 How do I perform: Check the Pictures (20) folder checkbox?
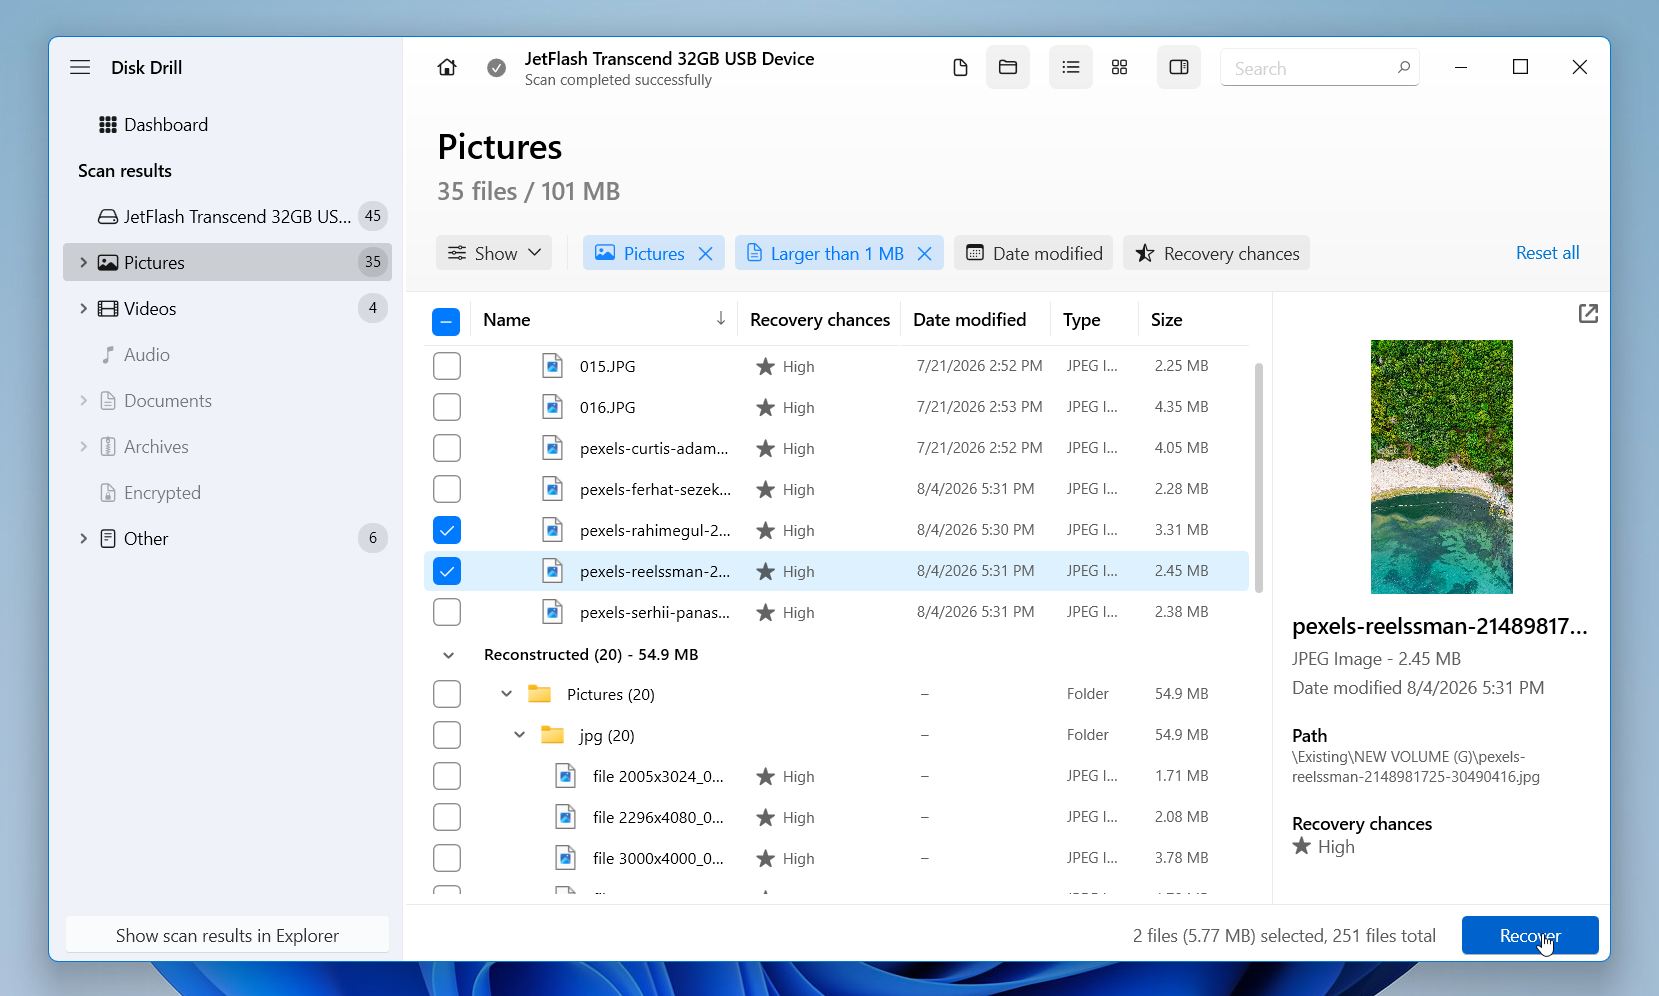pos(447,694)
